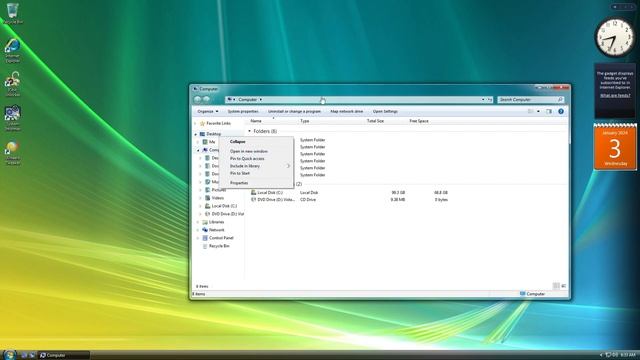Toggle the preview pane icon in the toolbar
640x360 pixels.
(x=549, y=111)
